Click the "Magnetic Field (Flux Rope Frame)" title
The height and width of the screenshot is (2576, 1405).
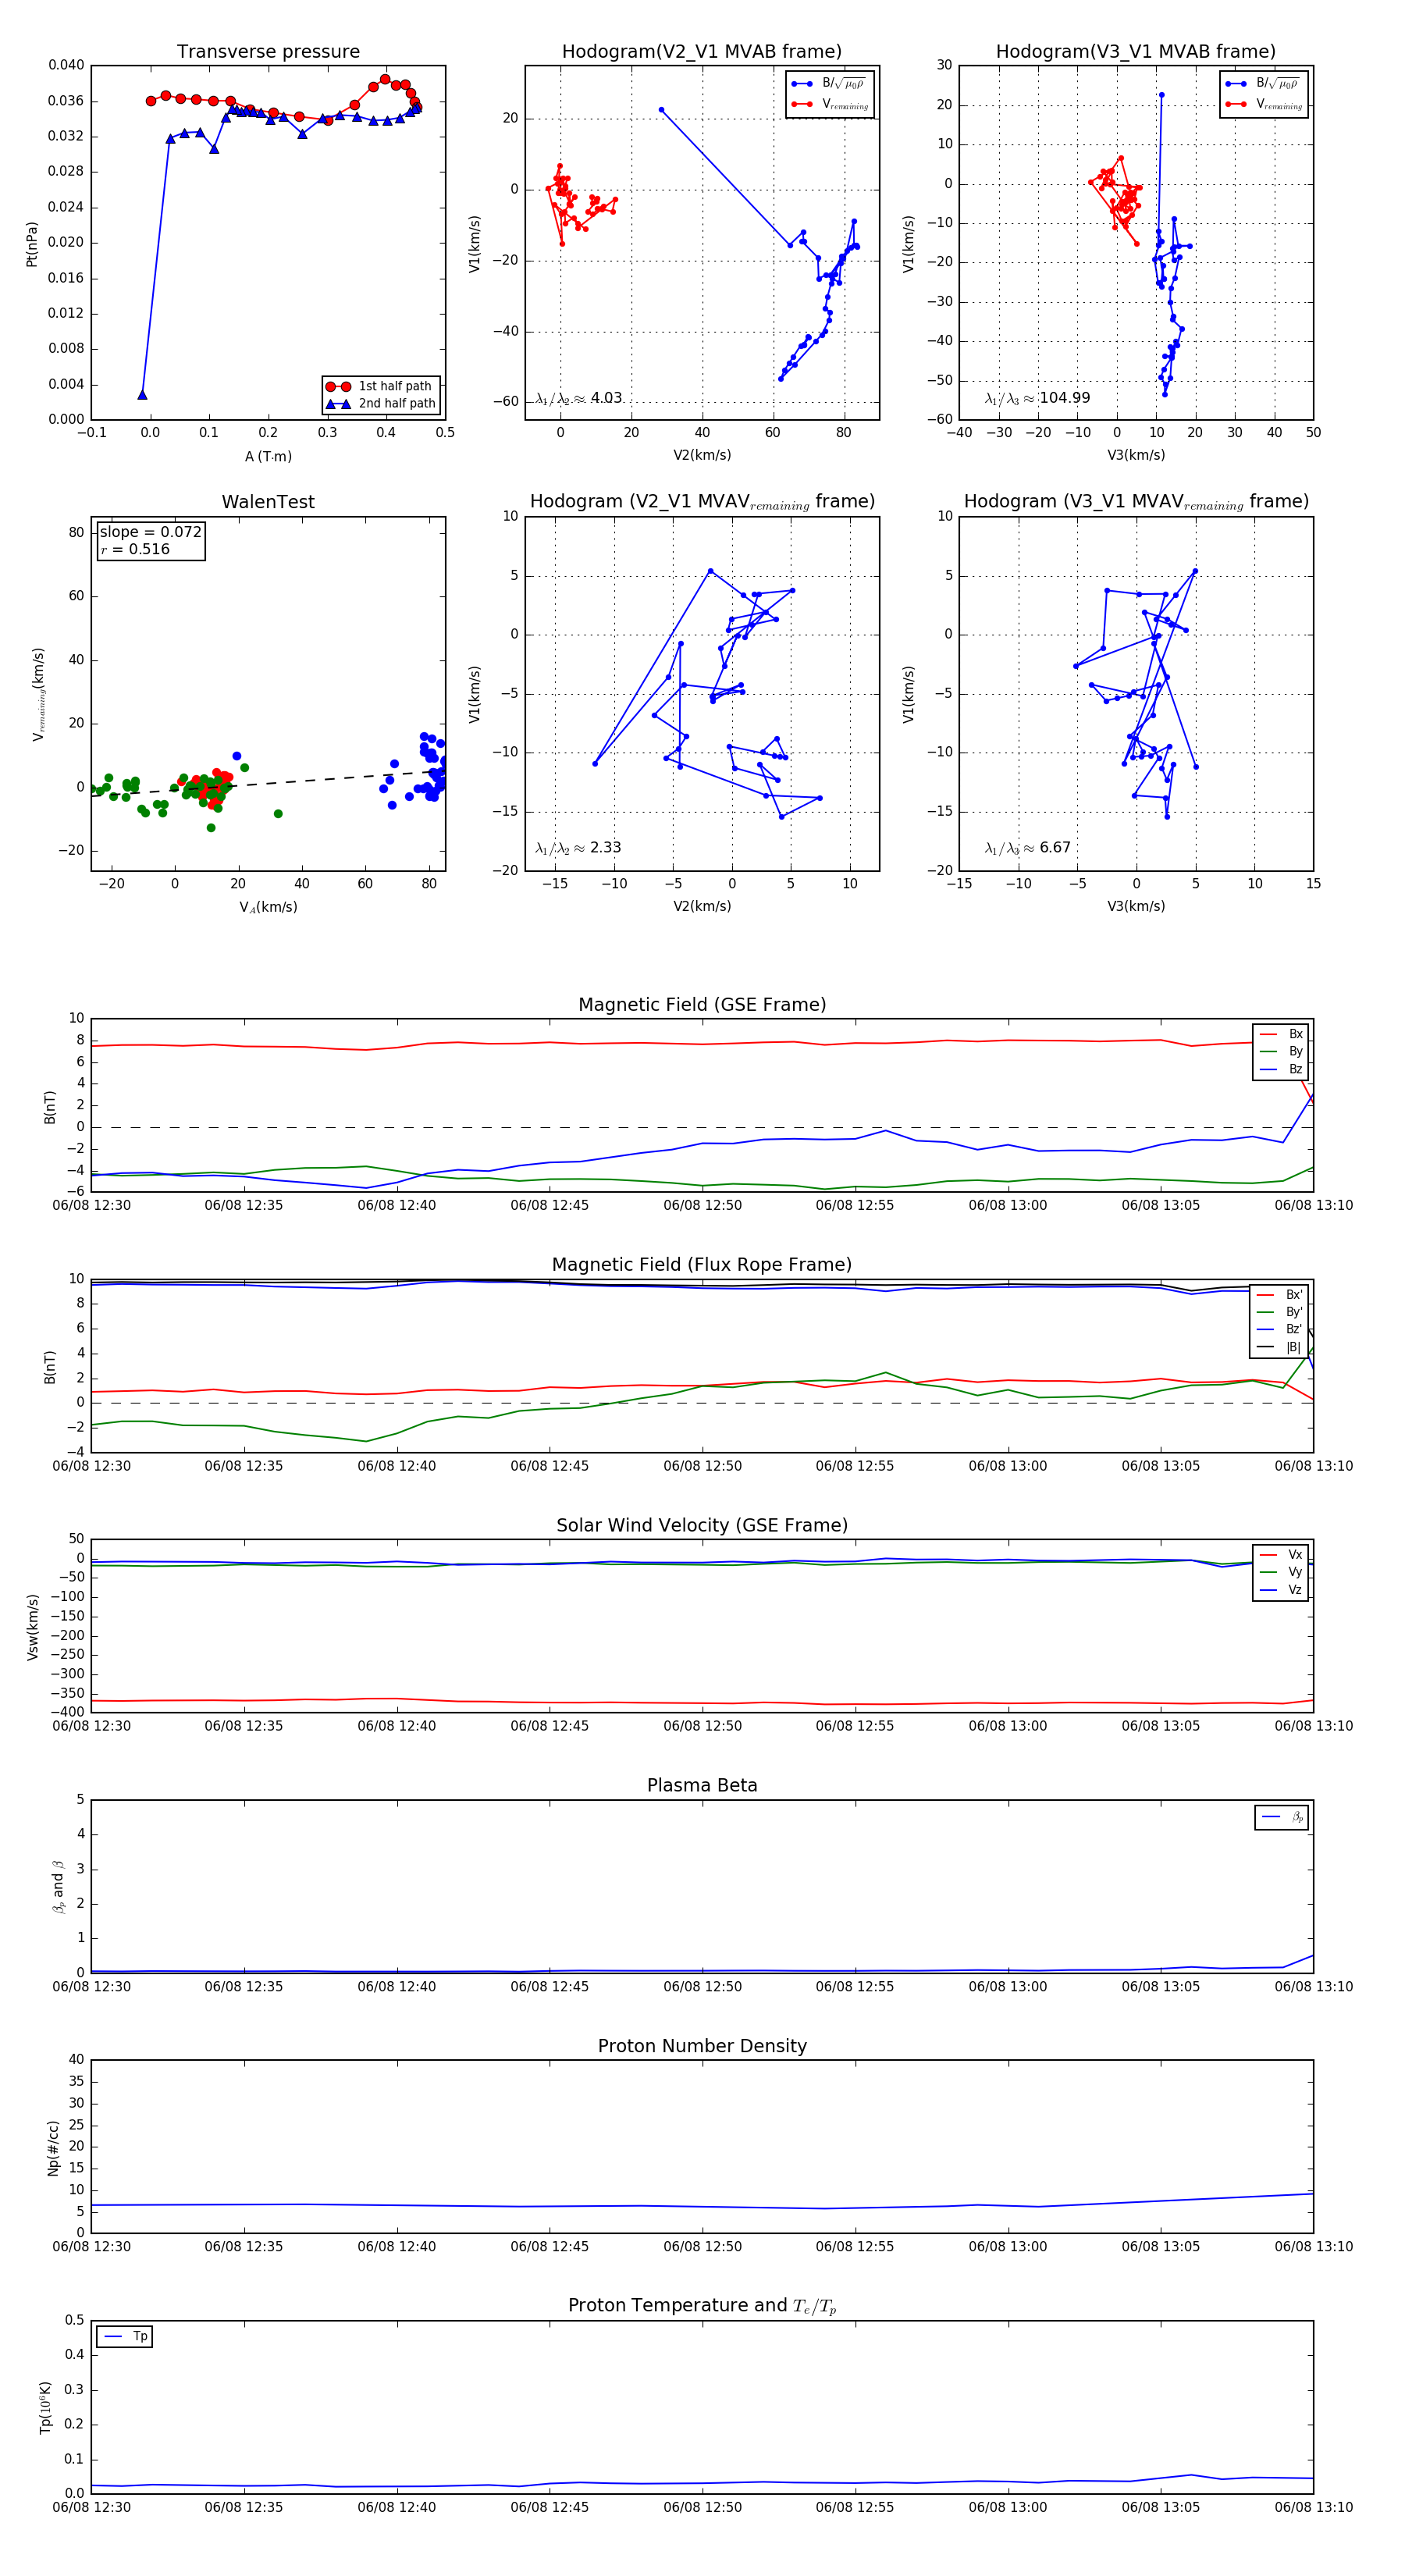point(702,1265)
